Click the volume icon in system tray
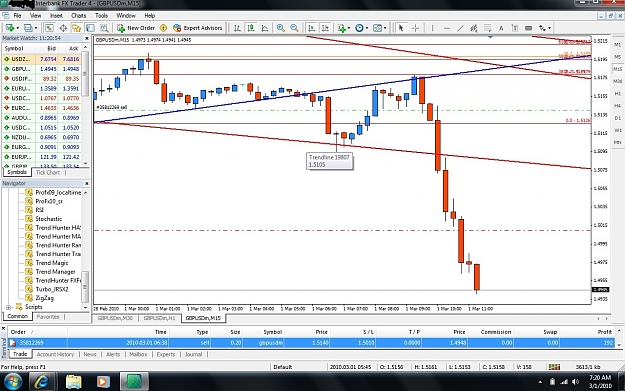Screen dimensions: 625x391 point(575,382)
